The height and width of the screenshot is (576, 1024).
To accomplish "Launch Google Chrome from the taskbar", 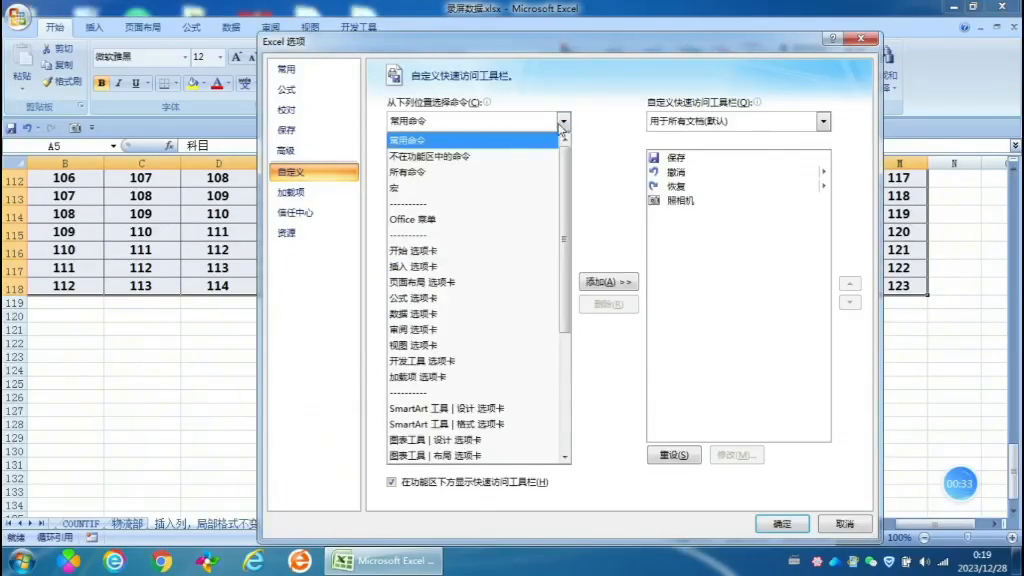I will click(162, 561).
